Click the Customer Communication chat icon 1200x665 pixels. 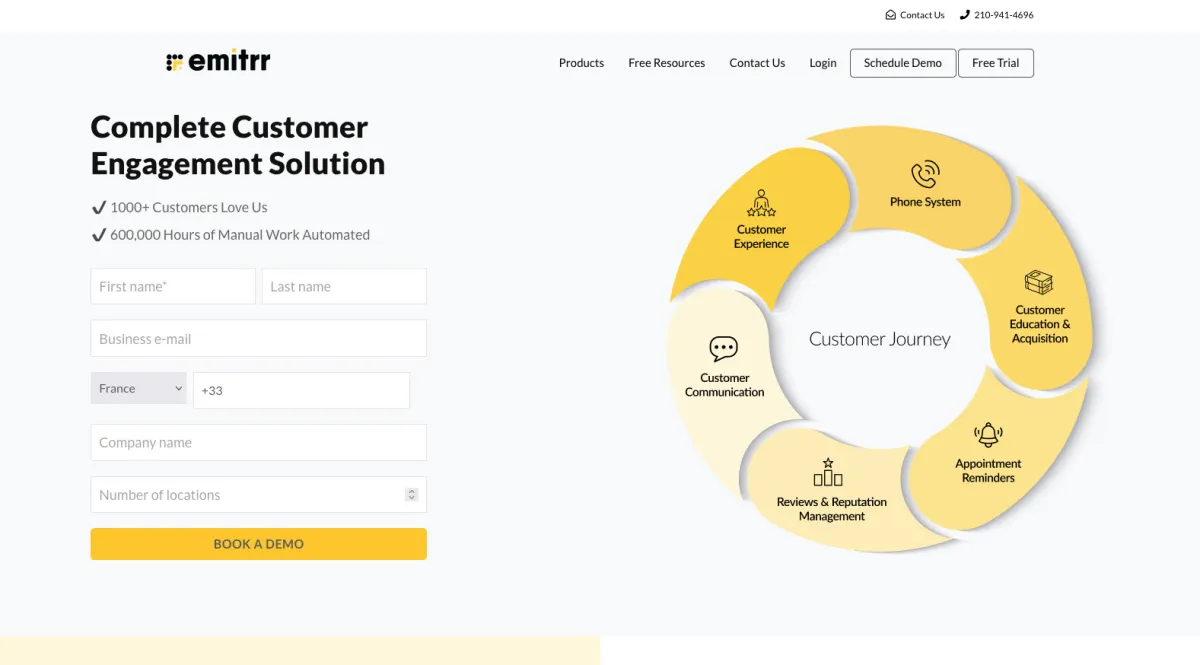click(723, 349)
